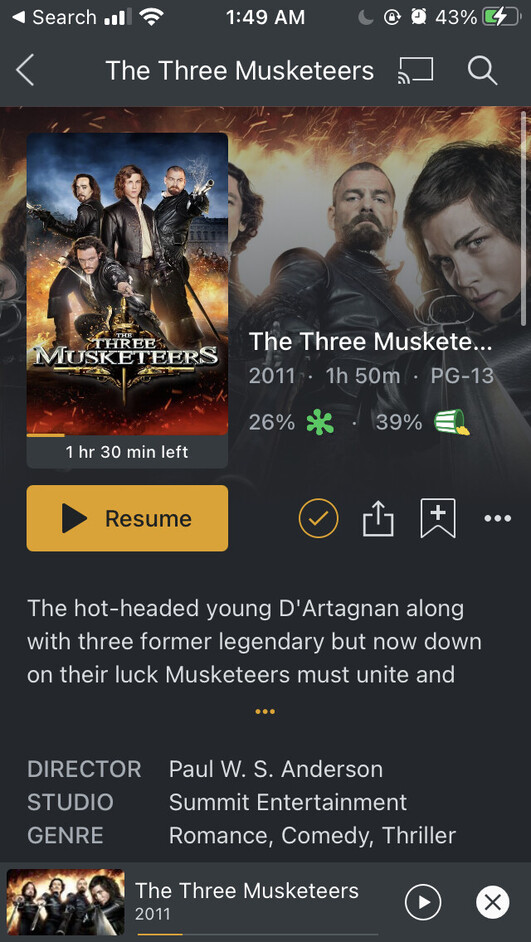Expand the summary with orange dots
This screenshot has height=942, width=531.
265,711
